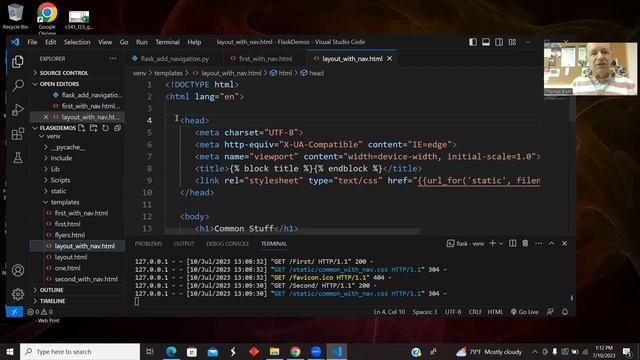This screenshot has height=360, width=640.
Task: Open File Explorer from taskbar
Action: tap(274, 351)
